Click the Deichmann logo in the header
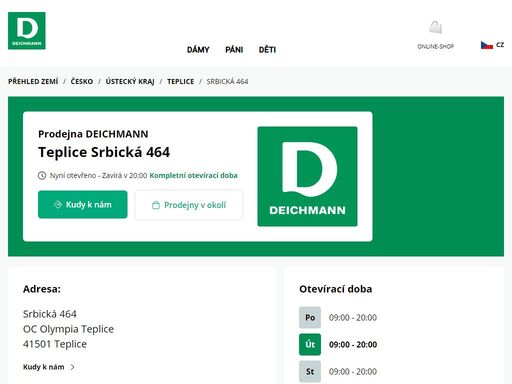The height and width of the screenshot is (384, 512). [x=27, y=31]
